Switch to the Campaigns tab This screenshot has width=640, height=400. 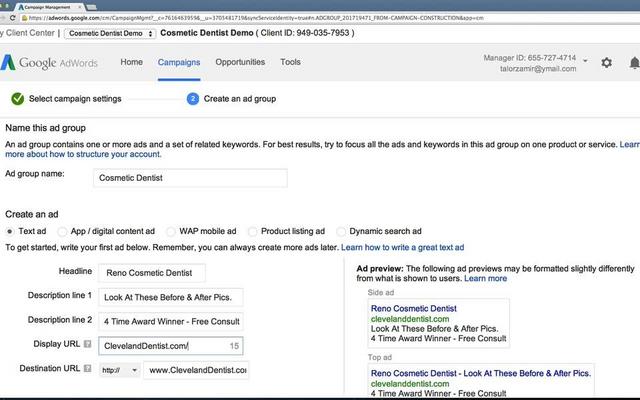(179, 62)
